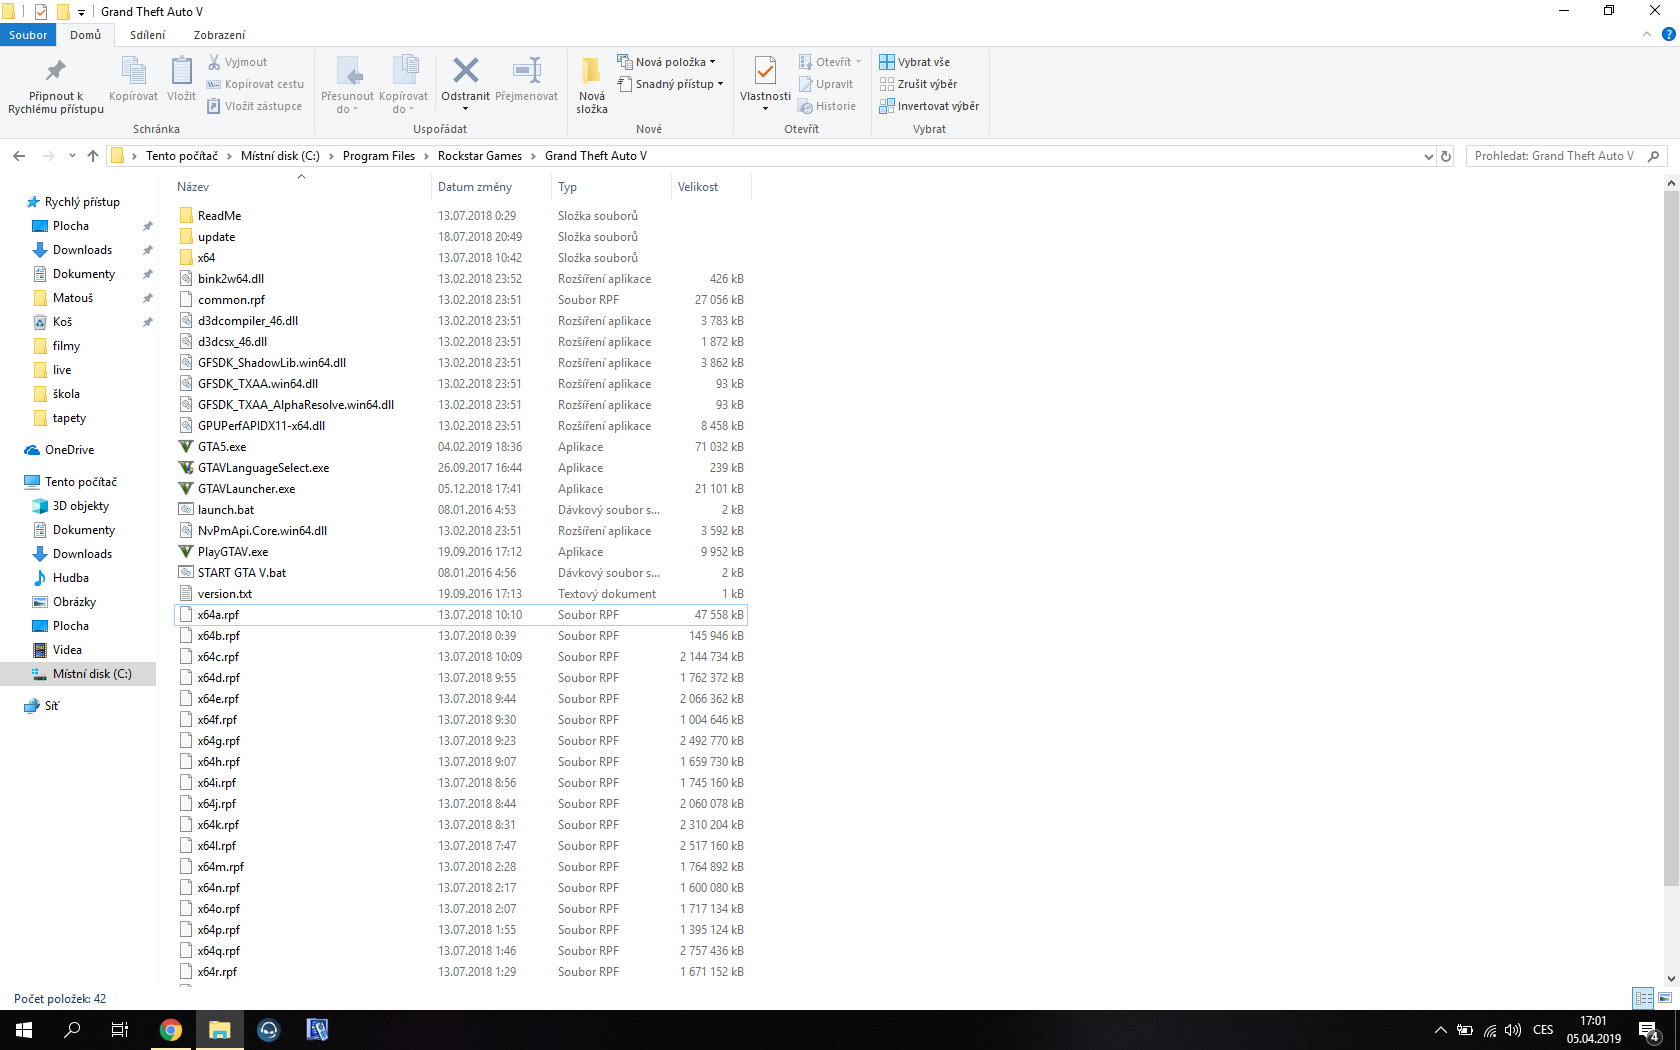Sort files by Velikost column

[711, 187]
